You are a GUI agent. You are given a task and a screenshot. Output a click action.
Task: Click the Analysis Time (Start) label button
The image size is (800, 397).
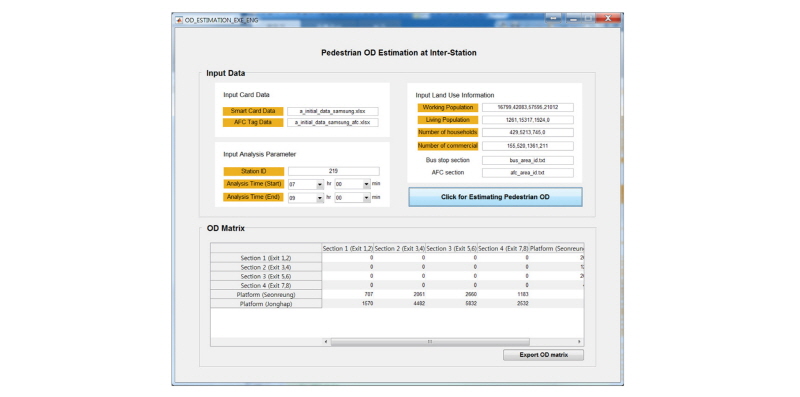click(254, 184)
